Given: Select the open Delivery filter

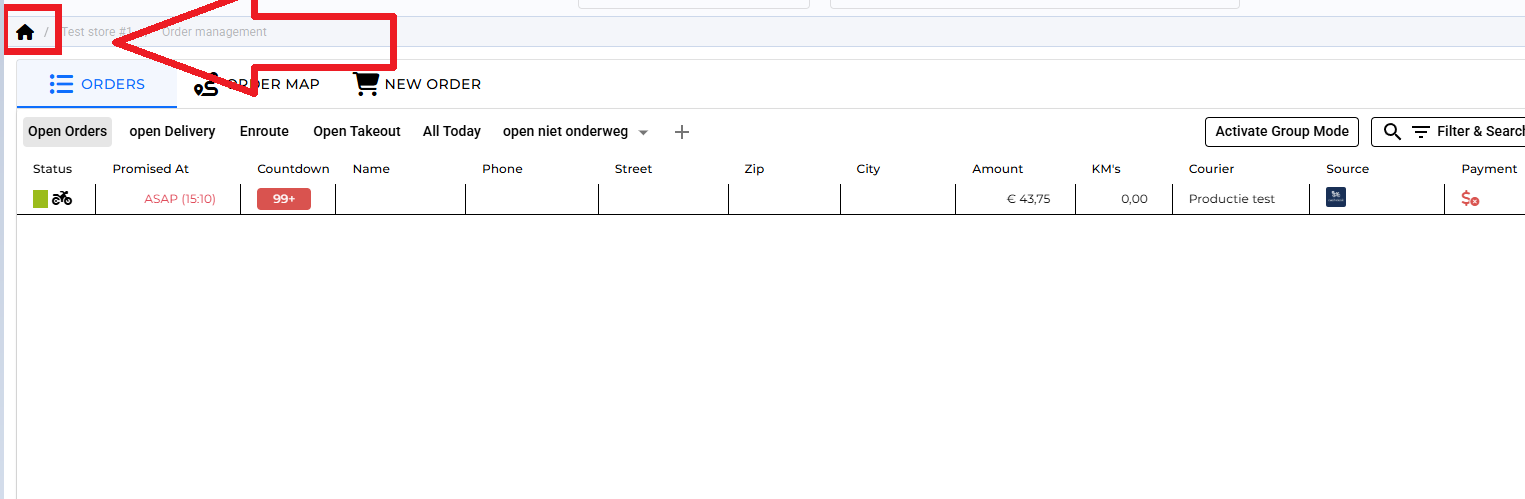Looking at the screenshot, I should tap(172, 132).
